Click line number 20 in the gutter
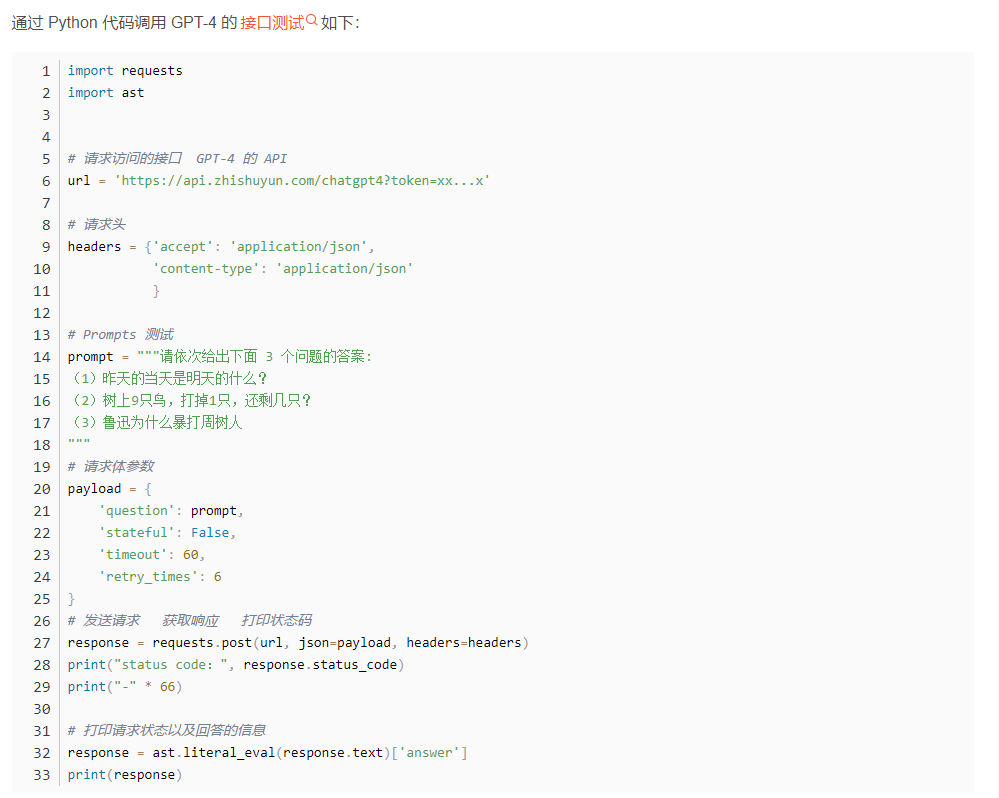Image resolution: width=999 pixels, height=798 pixels. tap(41, 489)
